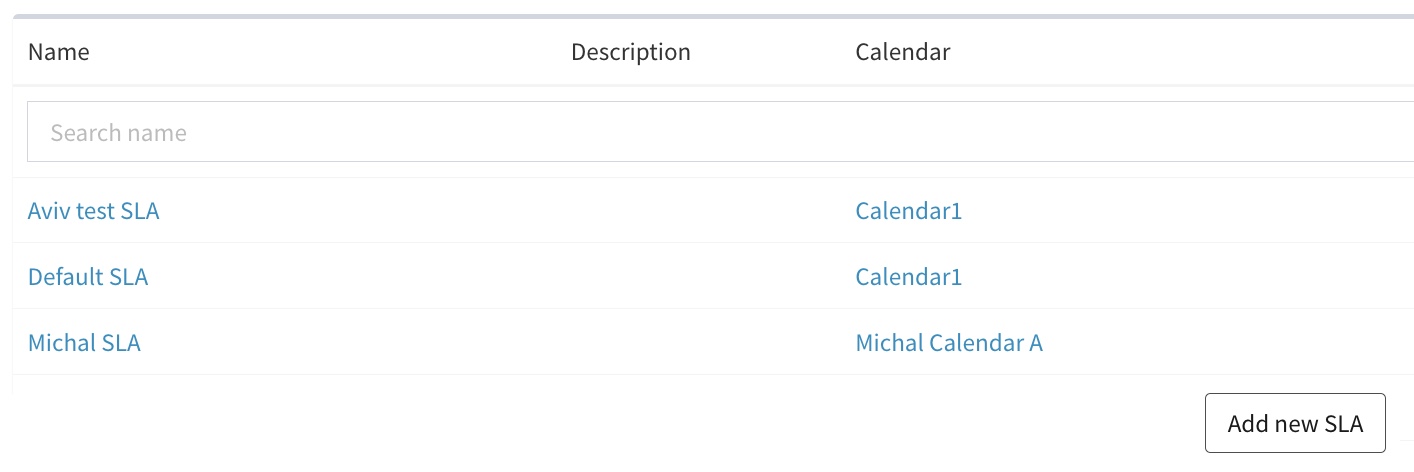Screen dimensions: 1414x472
Task: Open the Default SLA entry
Action: (88, 277)
